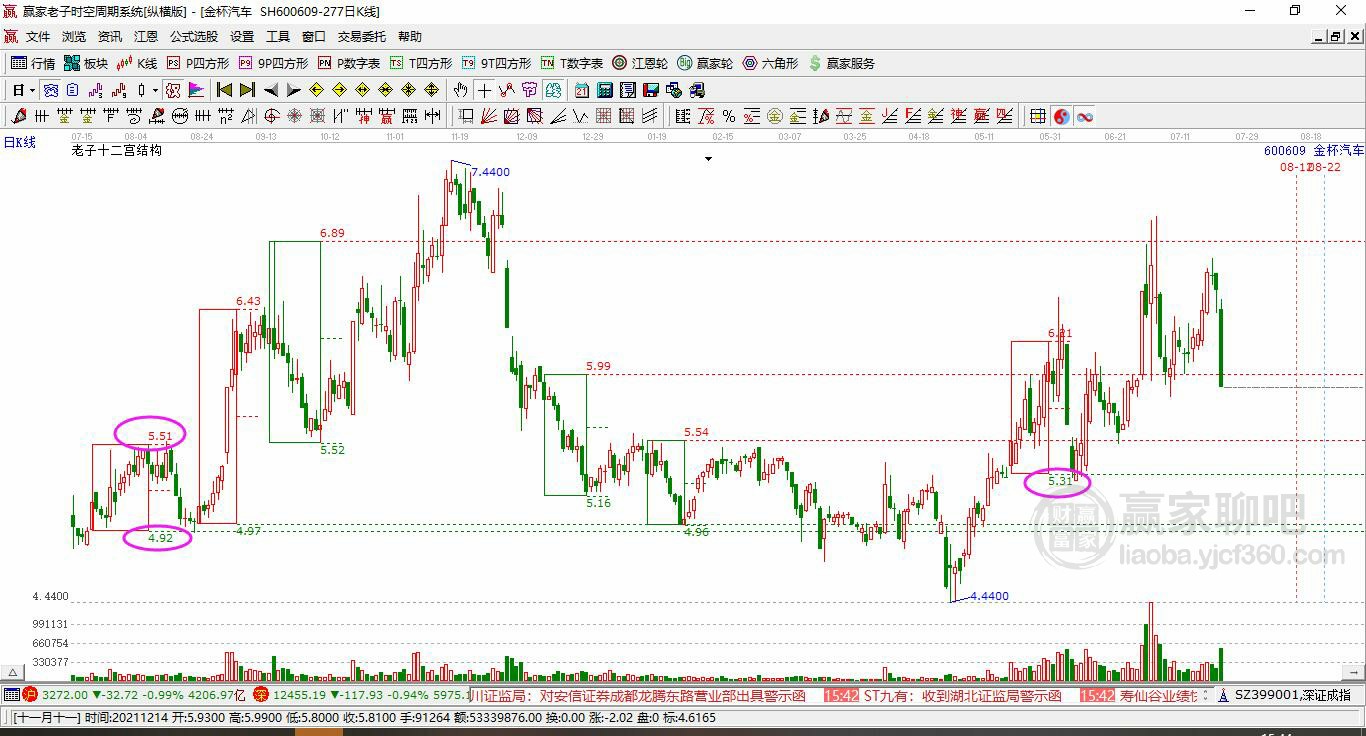
Task: Select the red fan lines drawing tool
Action: click(488, 116)
